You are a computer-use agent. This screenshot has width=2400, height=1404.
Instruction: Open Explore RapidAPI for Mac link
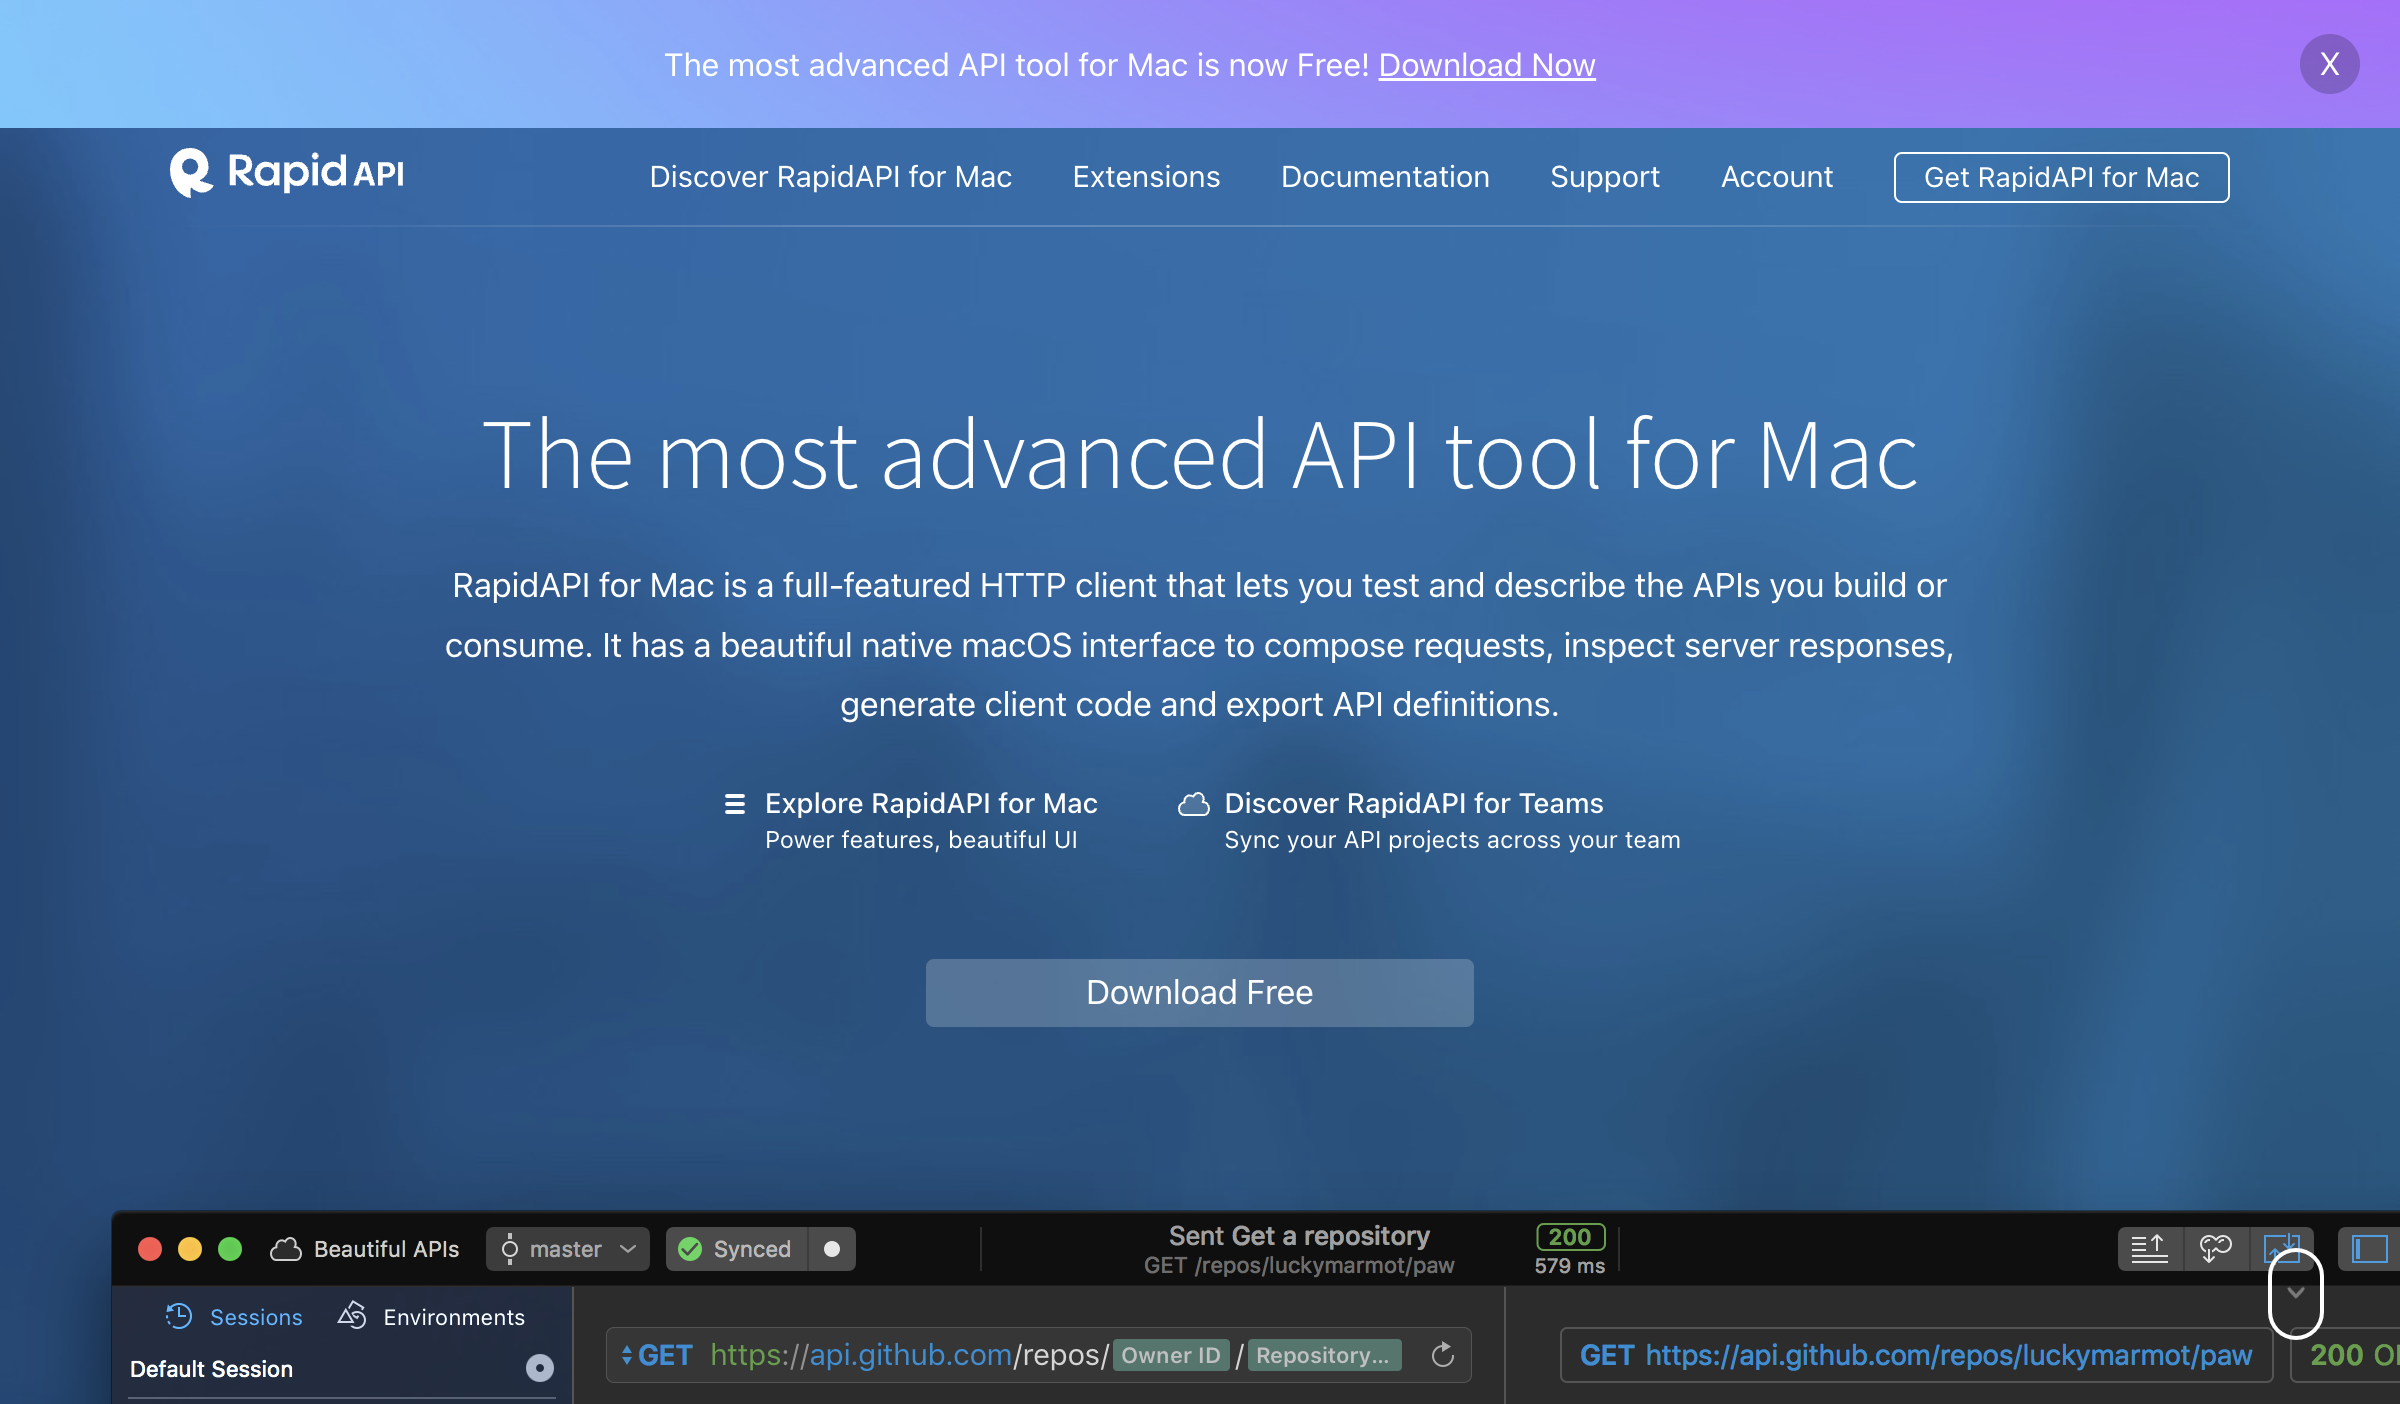931,803
